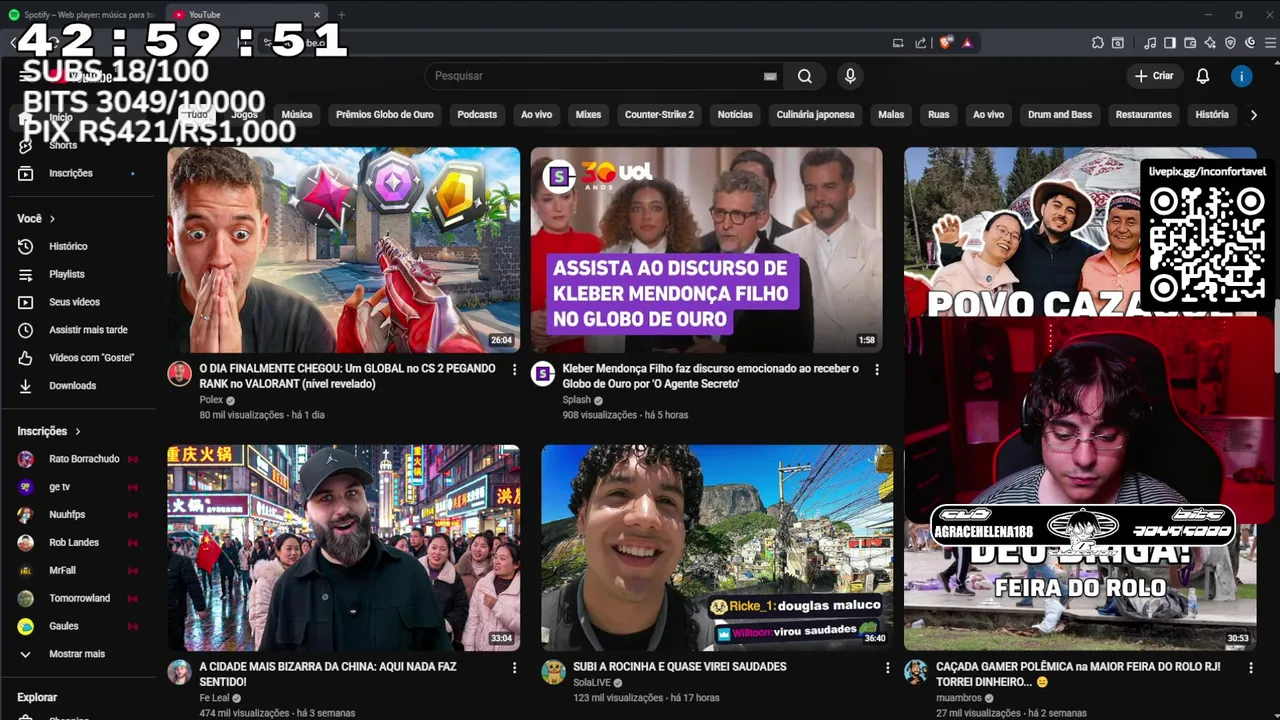
Task: Click the YouTube search magnifier button
Action: click(805, 76)
